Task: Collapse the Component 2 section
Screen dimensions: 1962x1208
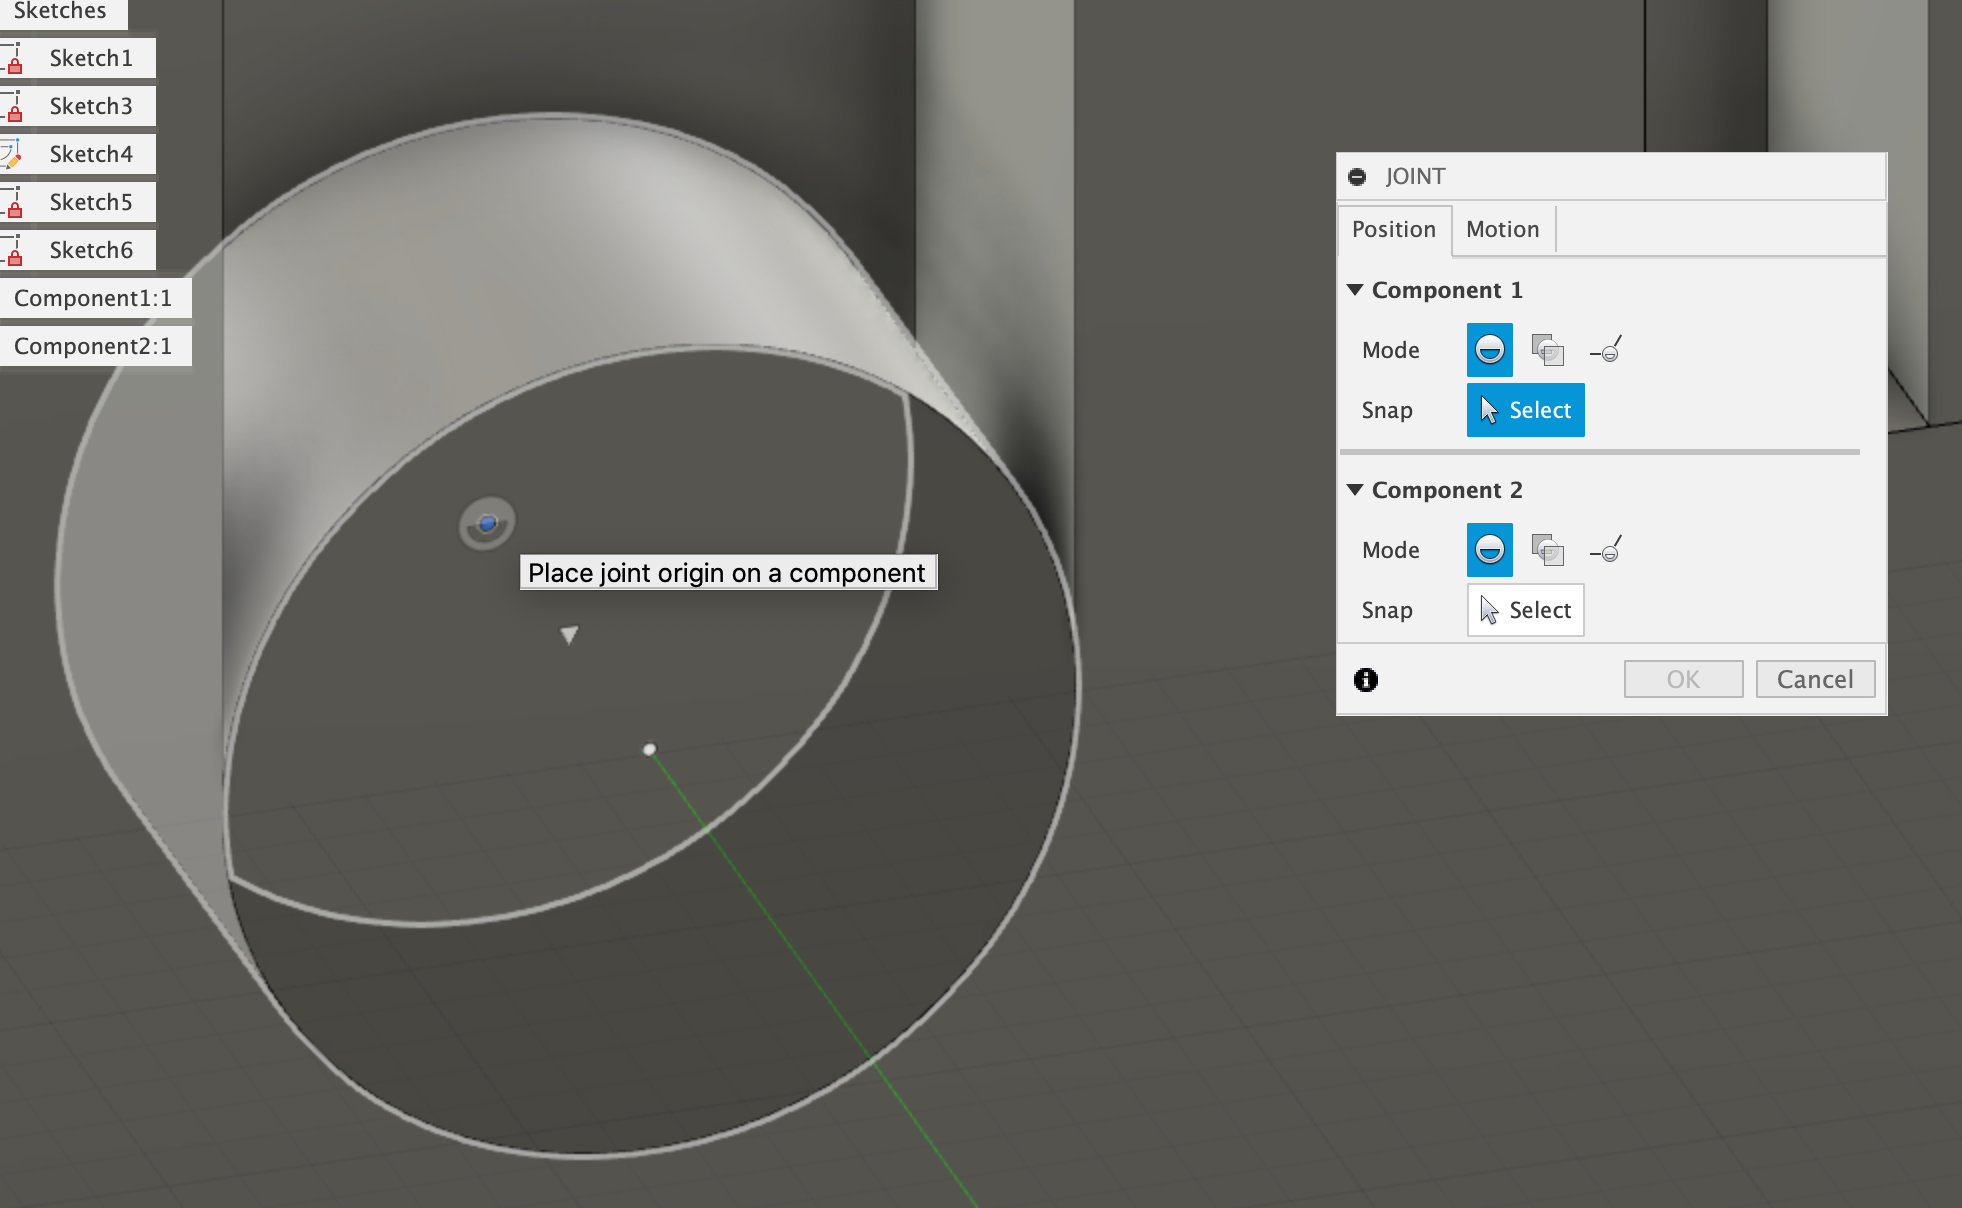Action: pyautogui.click(x=1355, y=490)
